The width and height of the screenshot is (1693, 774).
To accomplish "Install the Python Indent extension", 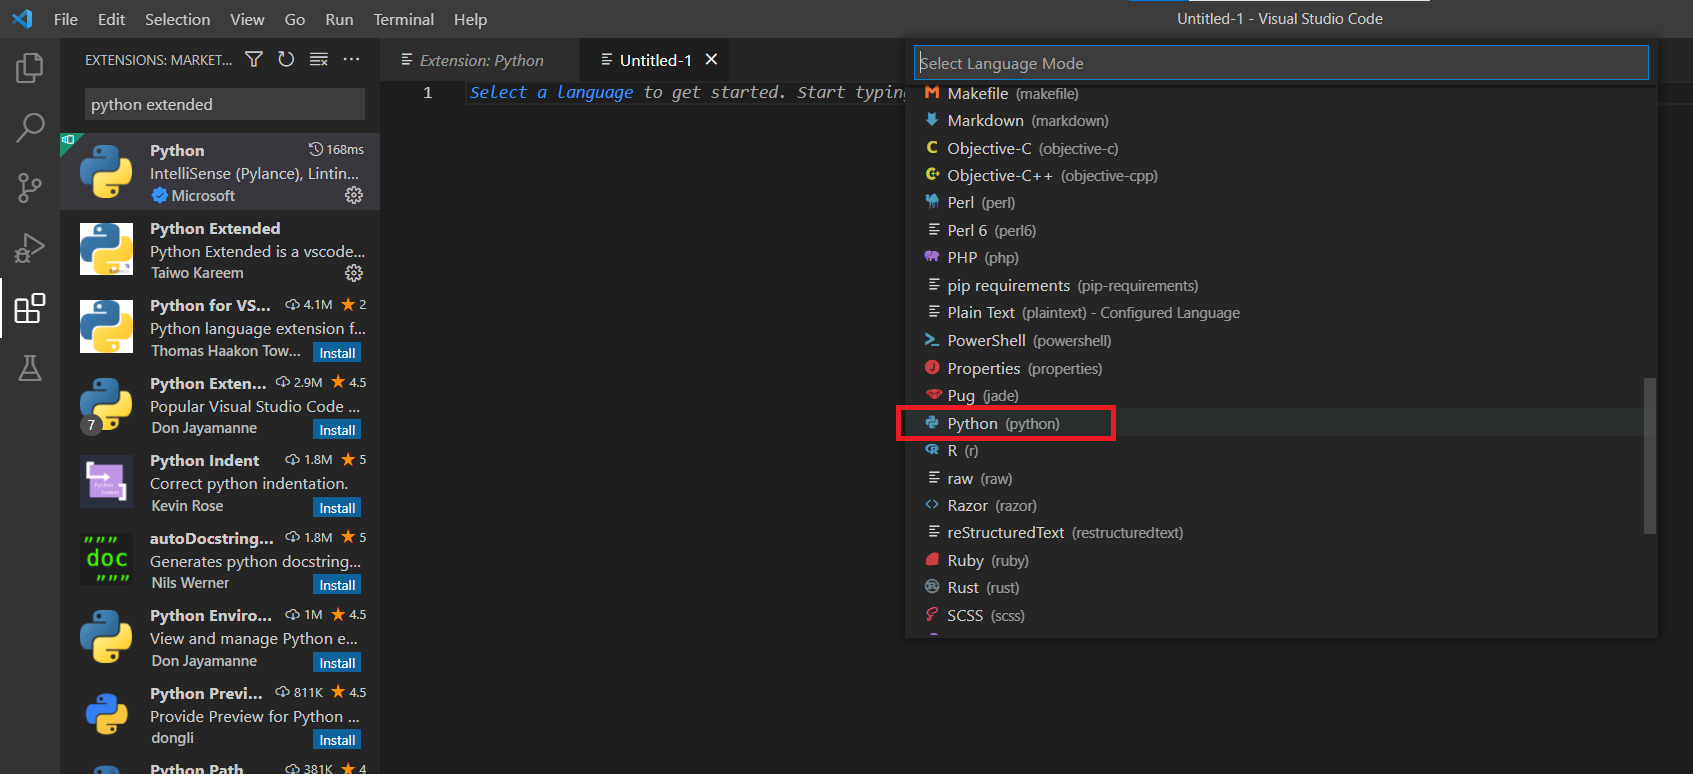I will coord(337,508).
